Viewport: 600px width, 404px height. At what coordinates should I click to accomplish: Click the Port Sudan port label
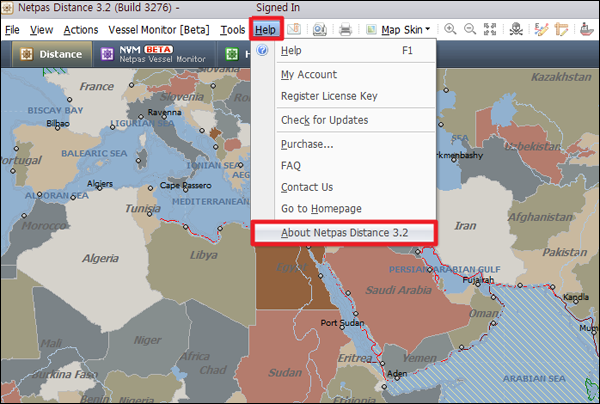pyautogui.click(x=342, y=323)
